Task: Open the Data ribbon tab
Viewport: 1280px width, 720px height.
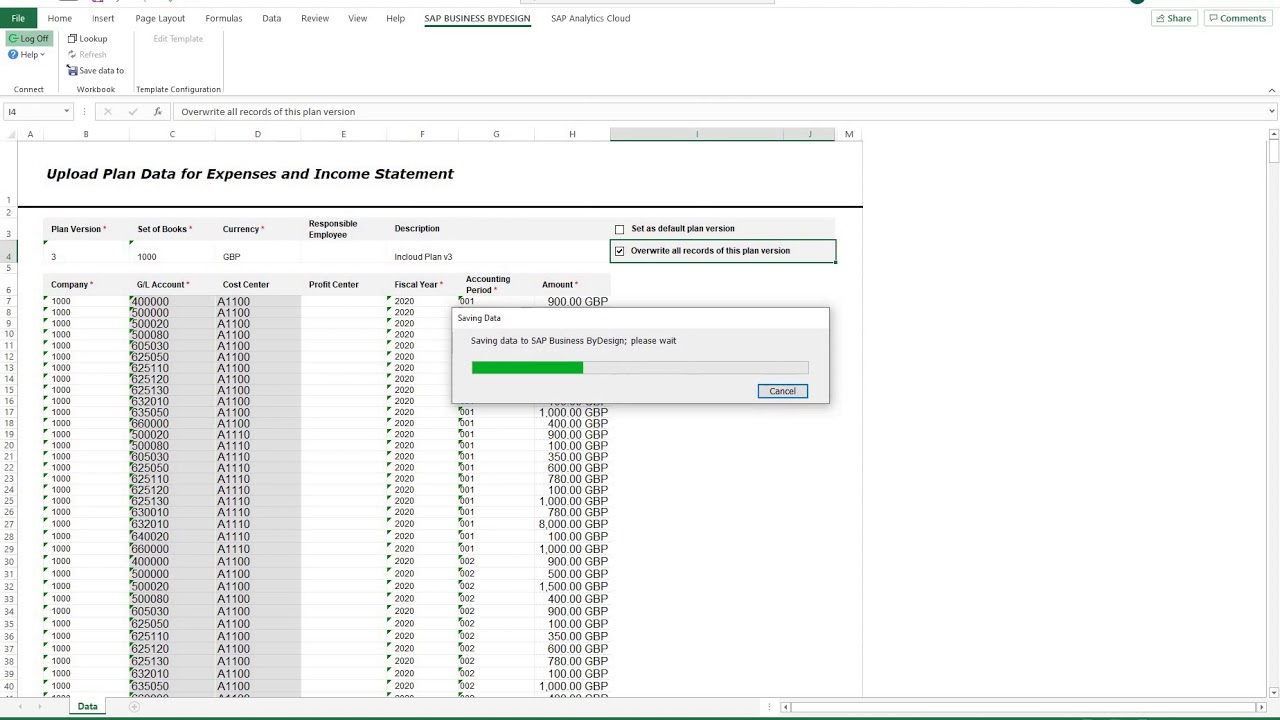Action: point(271,18)
